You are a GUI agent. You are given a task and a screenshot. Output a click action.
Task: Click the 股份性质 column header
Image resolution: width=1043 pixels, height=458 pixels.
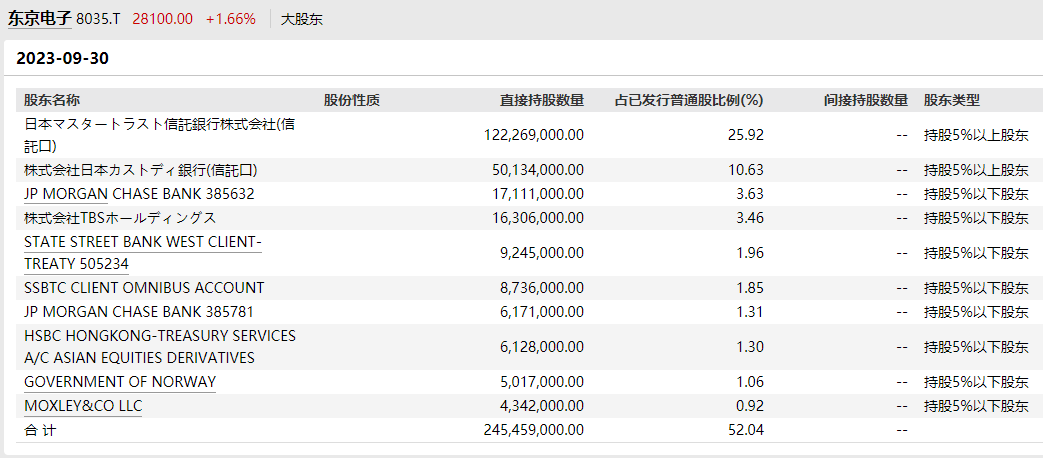[352, 100]
